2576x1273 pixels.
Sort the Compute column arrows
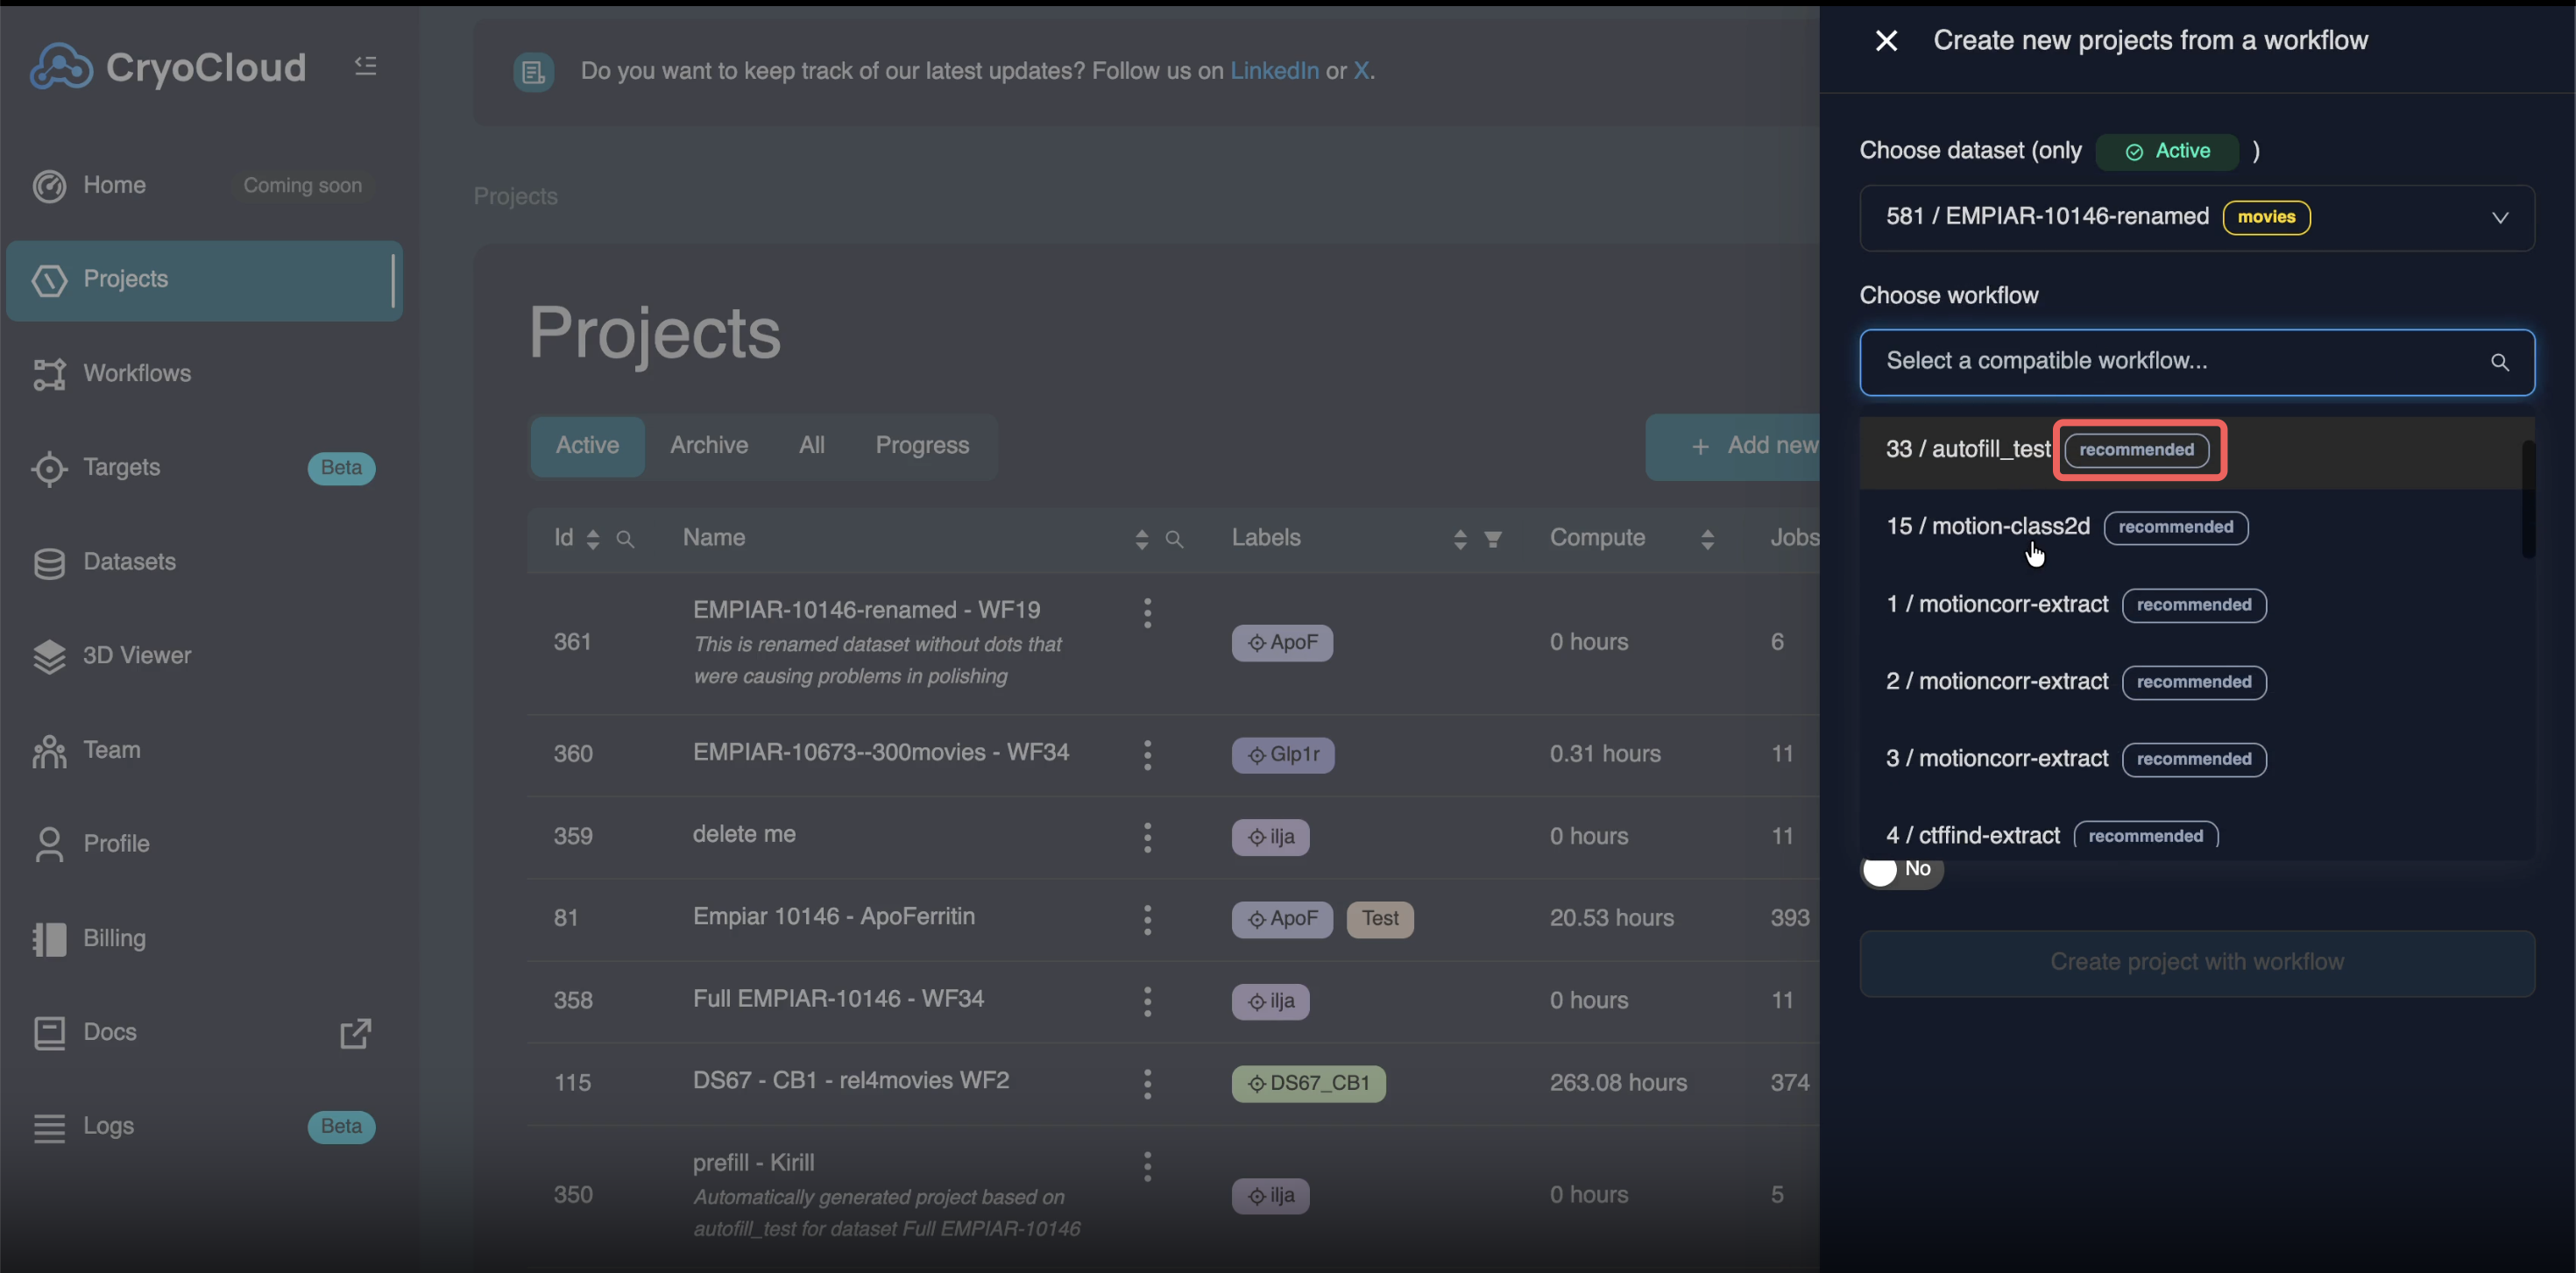(x=1707, y=540)
